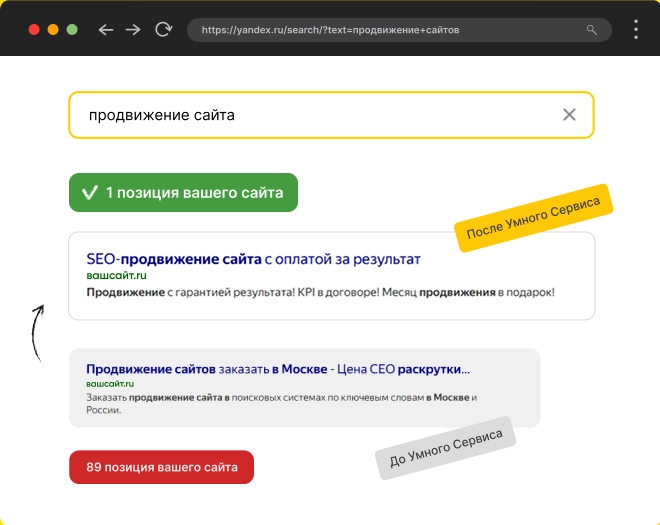Viewport: 660px width, 525px height.
Task: Click the red "89 позиция вашего сайта" badge
Action: coord(161,467)
